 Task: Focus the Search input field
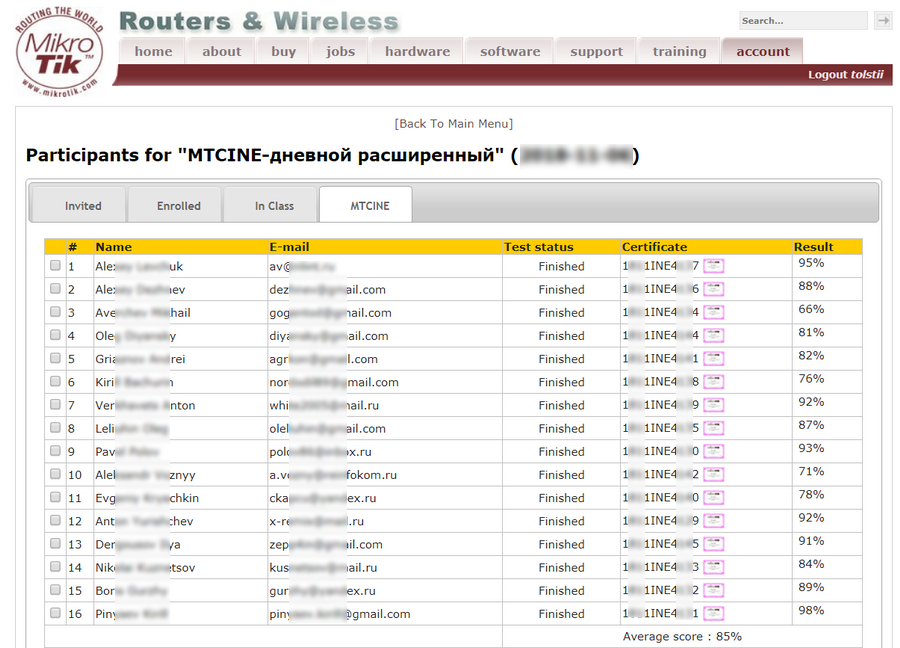[x=803, y=21]
